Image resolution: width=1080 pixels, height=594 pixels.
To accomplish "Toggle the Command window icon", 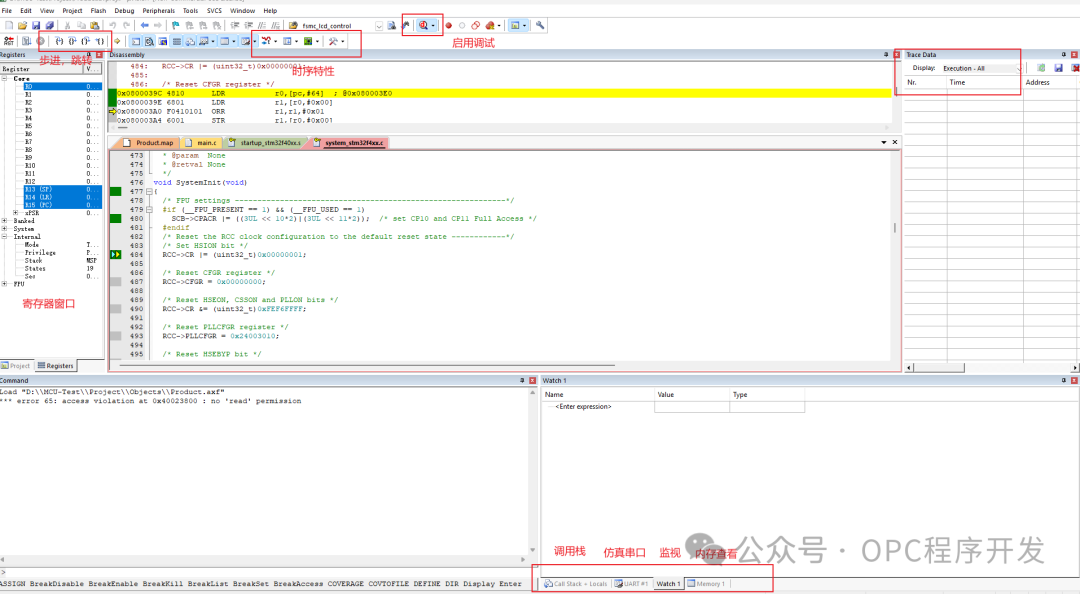I will tap(136, 41).
